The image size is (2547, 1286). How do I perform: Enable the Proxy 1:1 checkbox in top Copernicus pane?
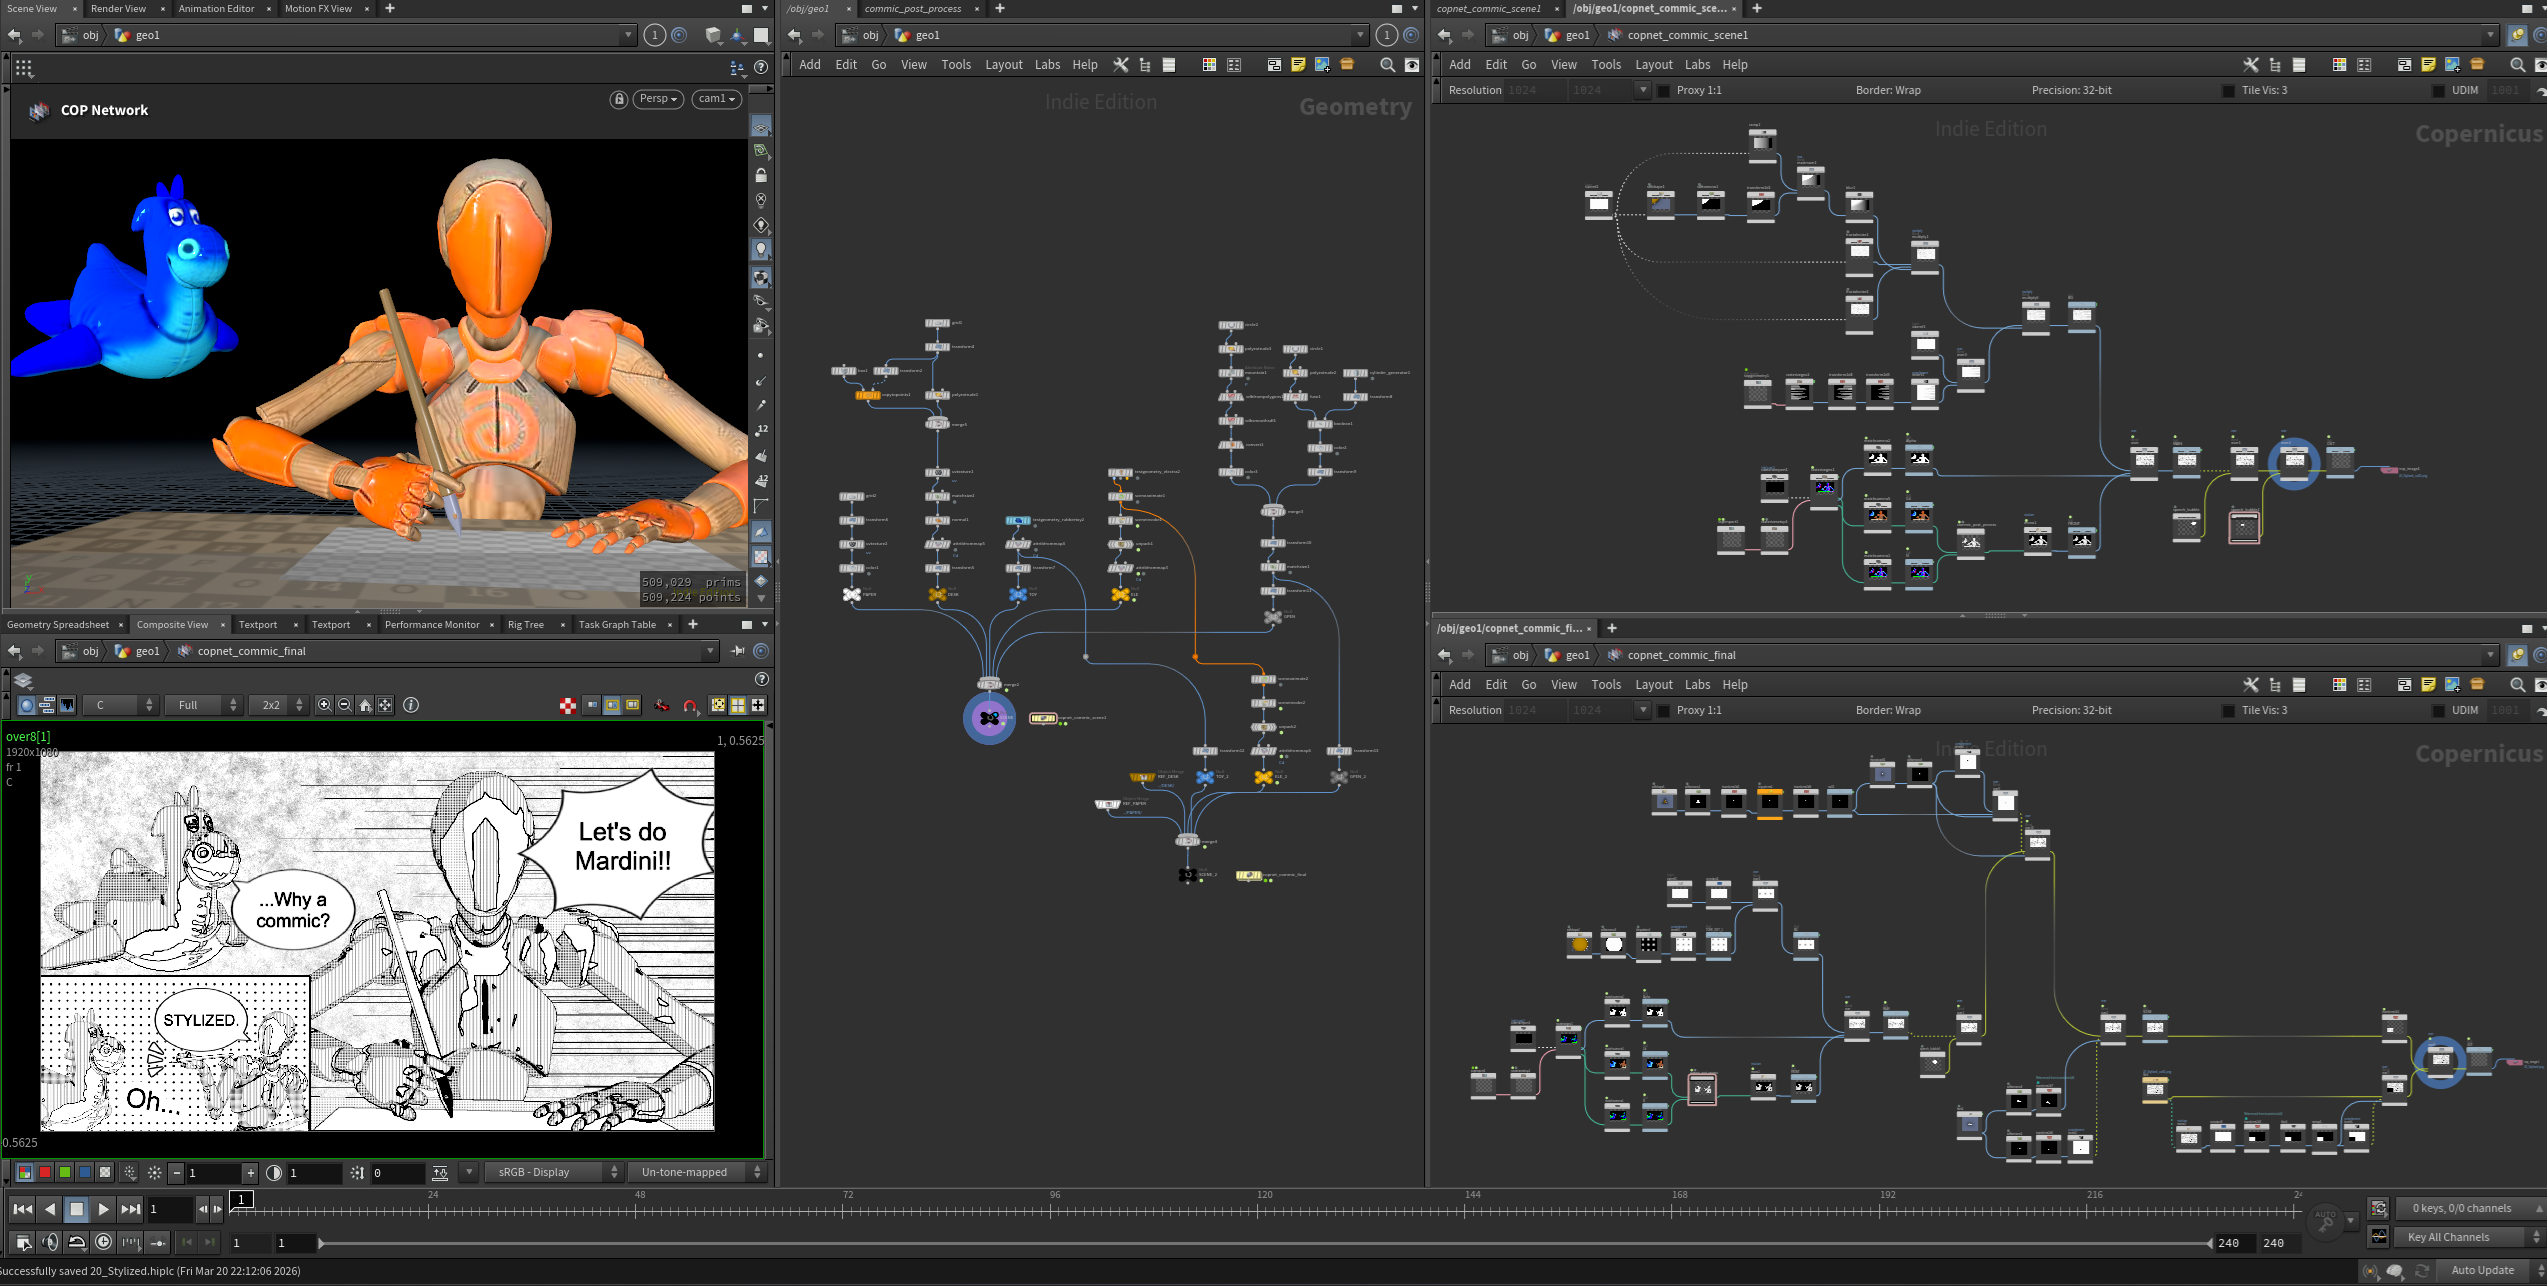1664,90
